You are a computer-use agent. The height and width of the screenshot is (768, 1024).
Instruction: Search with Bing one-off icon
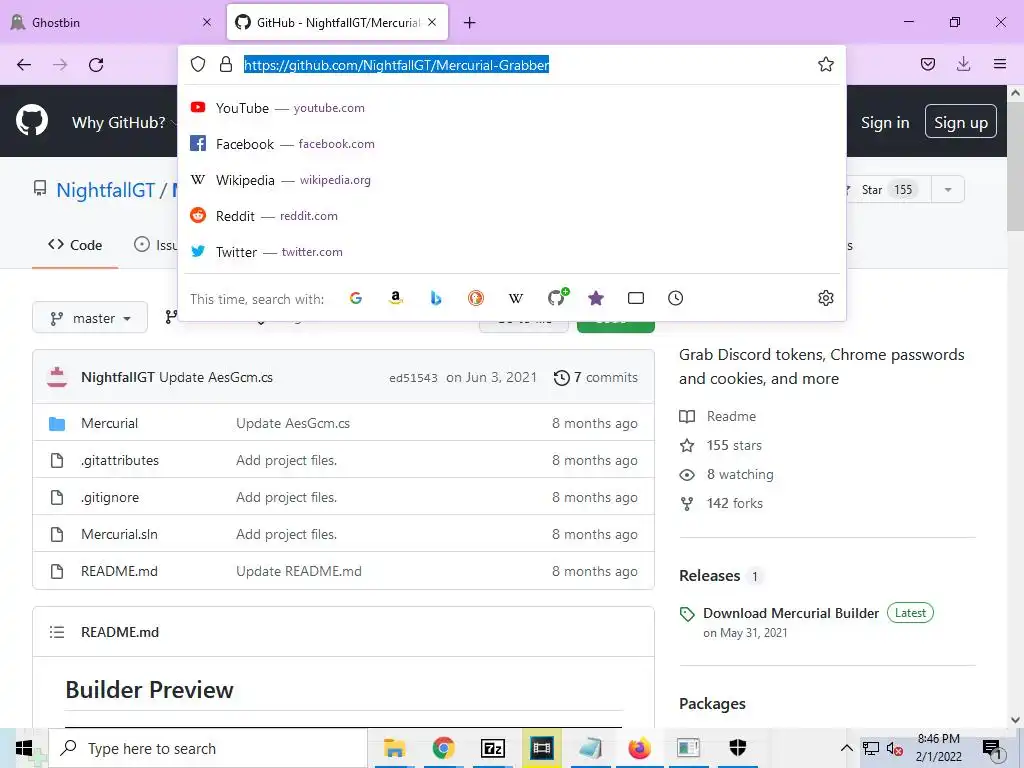coord(436,298)
